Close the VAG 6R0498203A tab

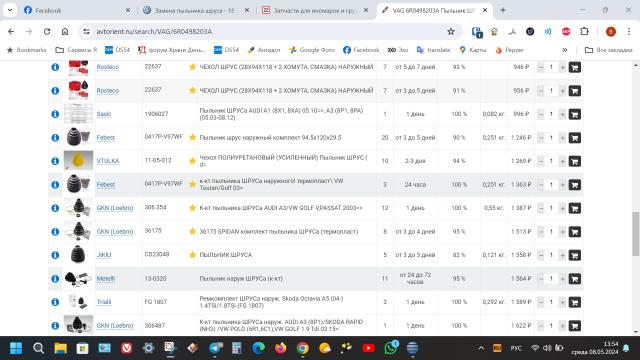pos(485,10)
